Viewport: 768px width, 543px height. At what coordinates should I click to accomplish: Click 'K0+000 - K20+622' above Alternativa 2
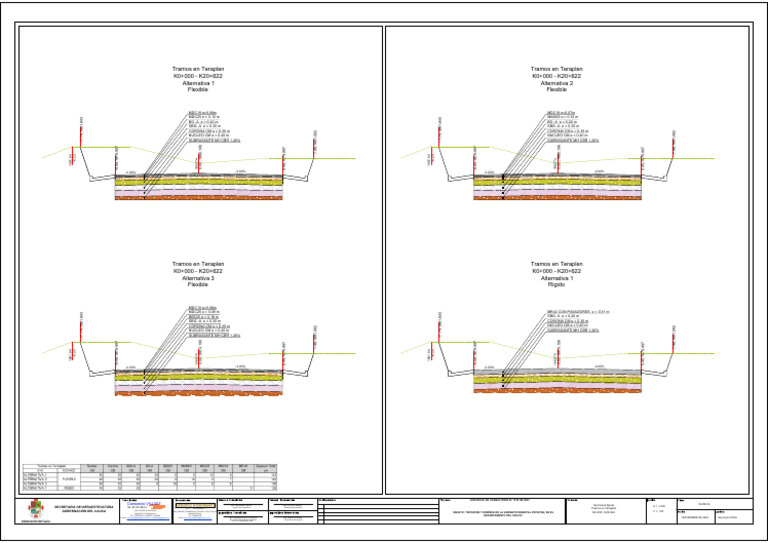click(556, 76)
